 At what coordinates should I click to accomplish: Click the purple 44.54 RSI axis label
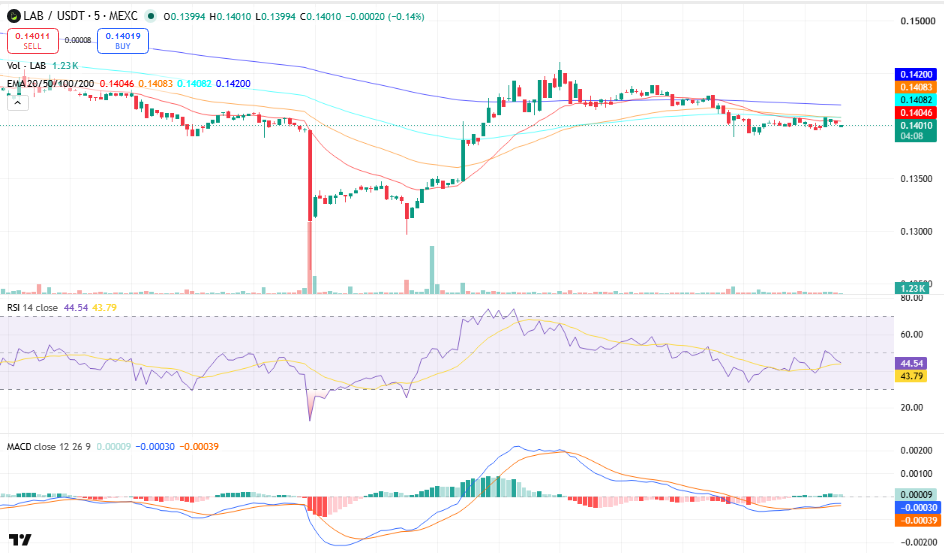[911, 363]
